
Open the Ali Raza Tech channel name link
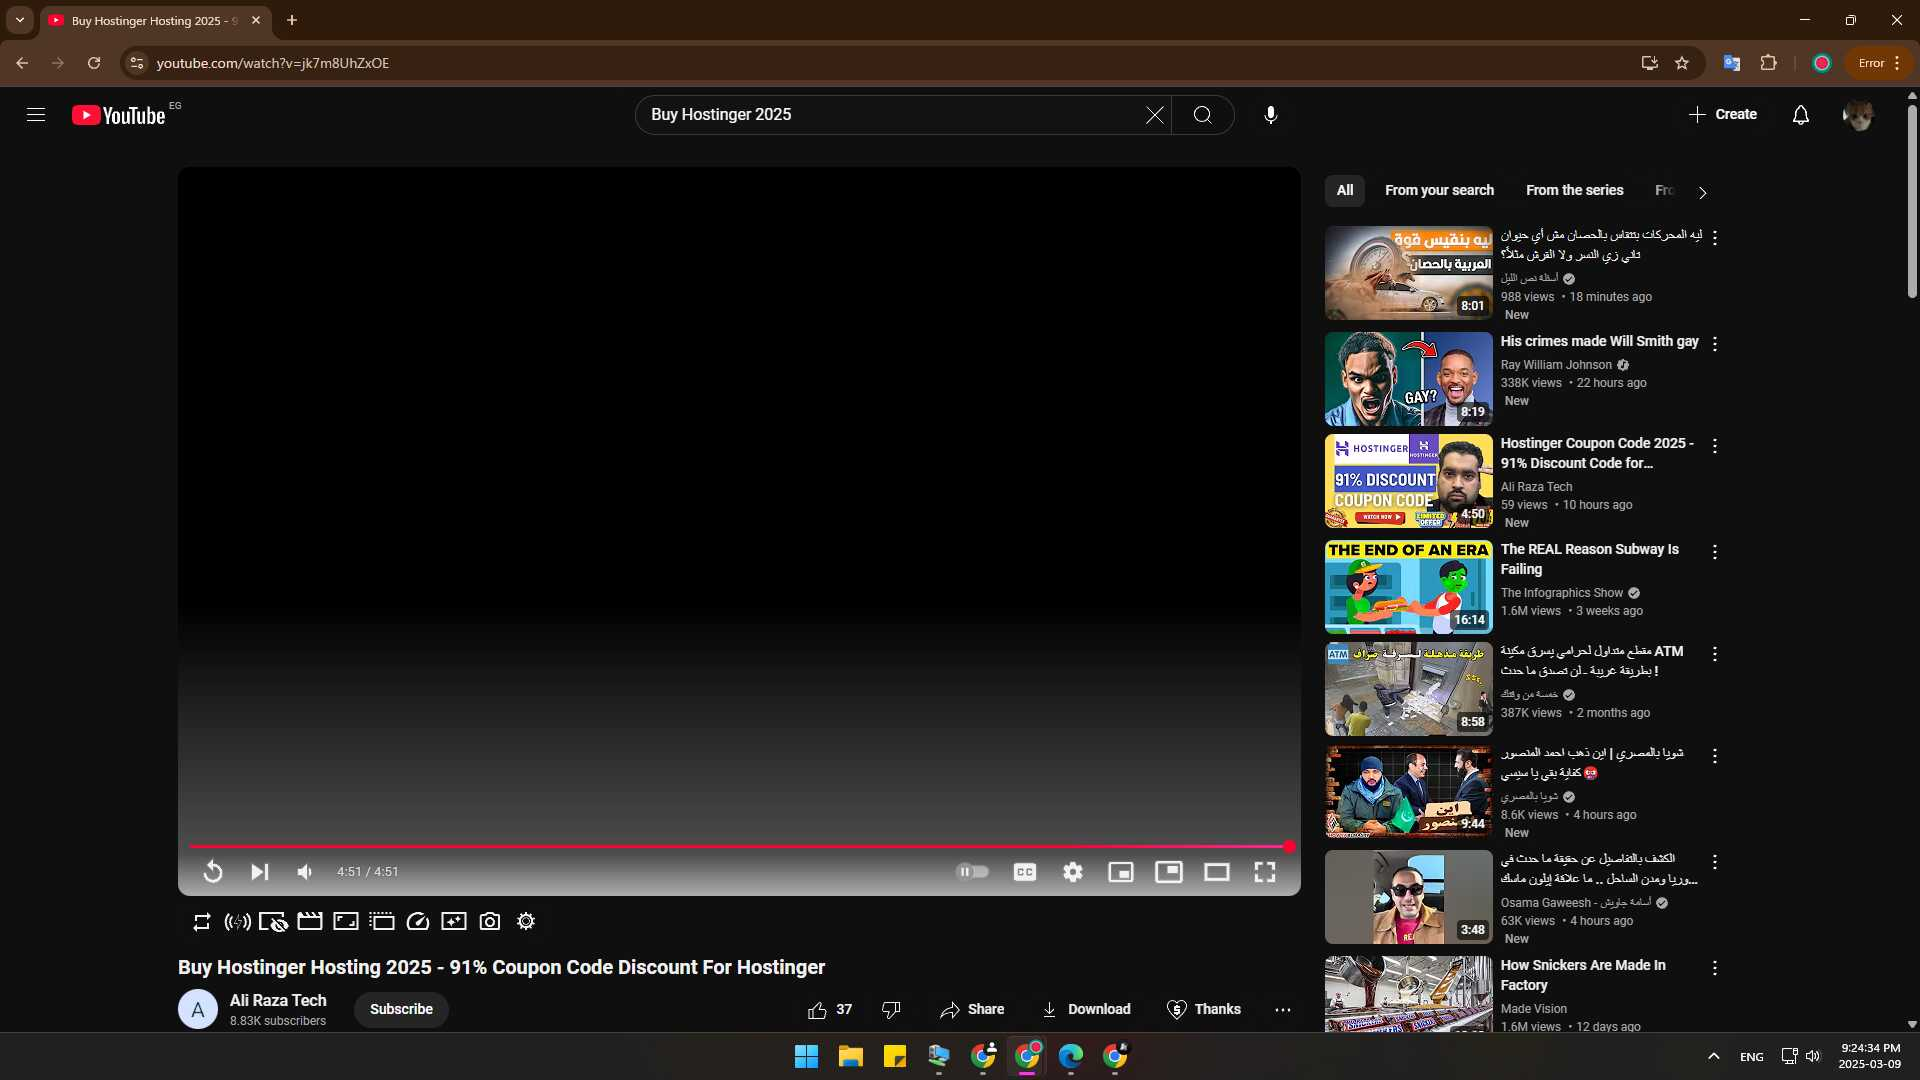[x=278, y=1001]
